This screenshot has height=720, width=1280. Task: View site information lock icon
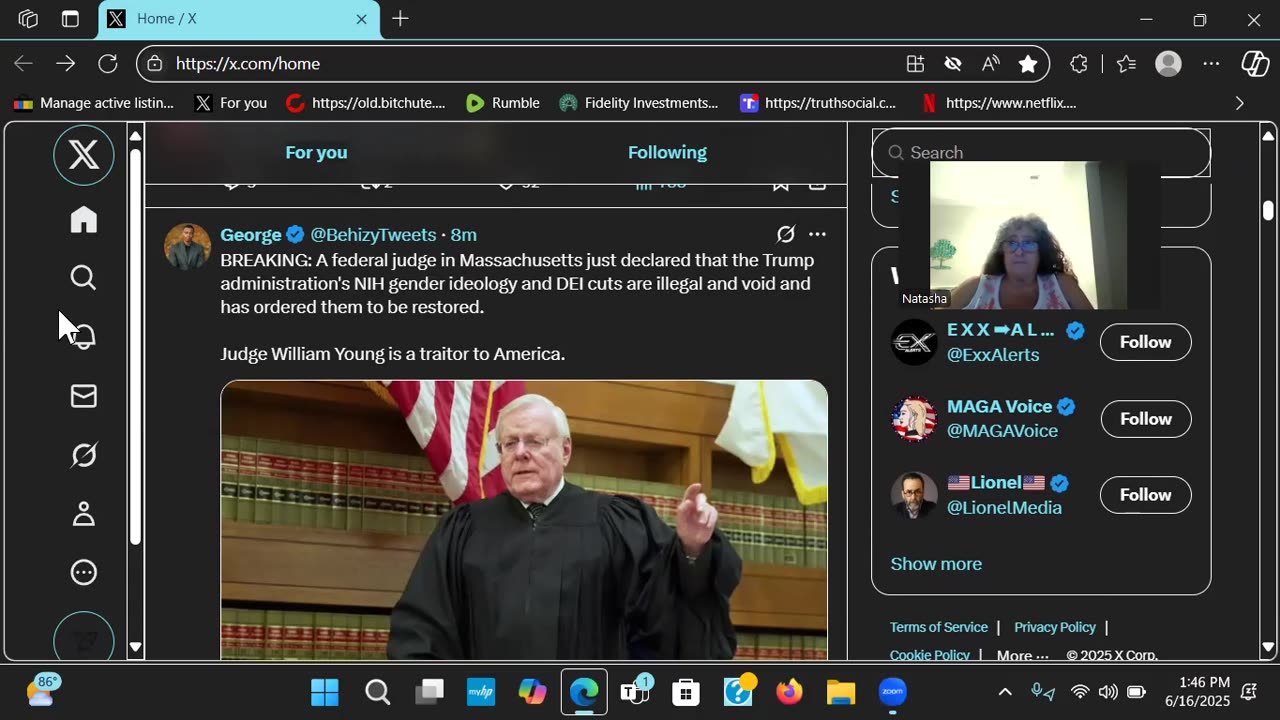(x=155, y=64)
